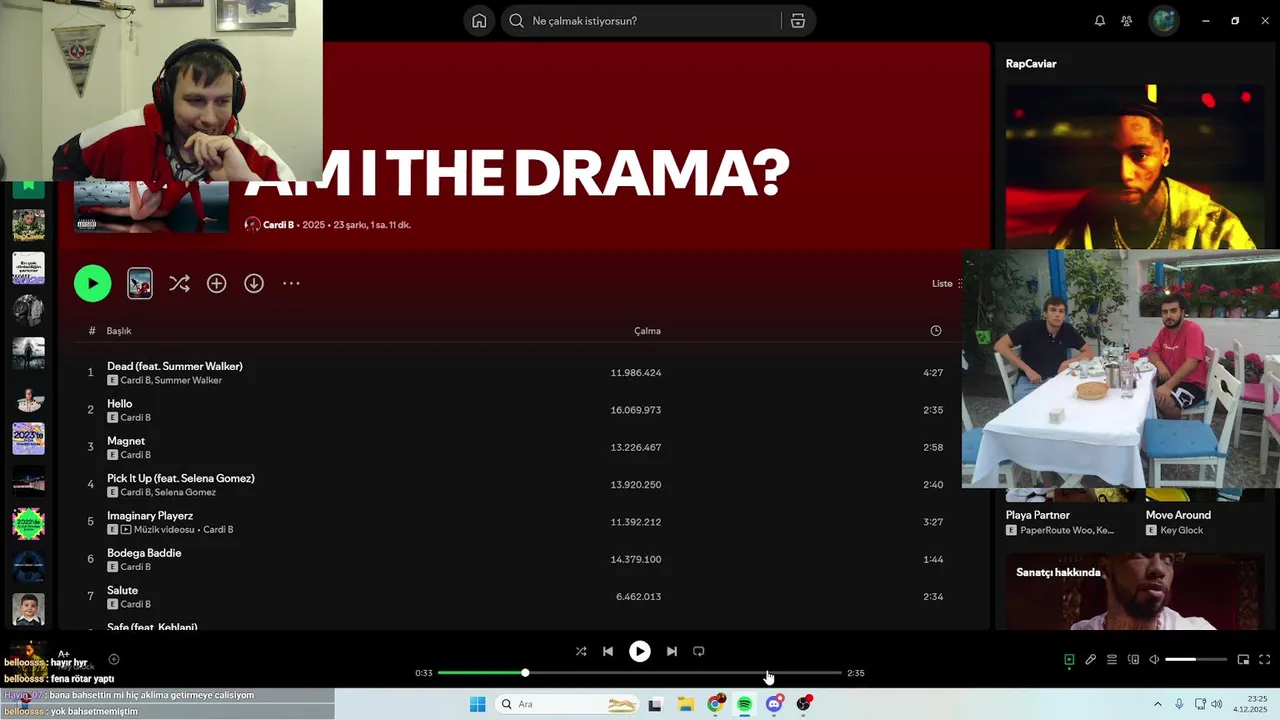Download the album with arrow circle icon
Screen dimensions: 1280x720
pos(254,283)
